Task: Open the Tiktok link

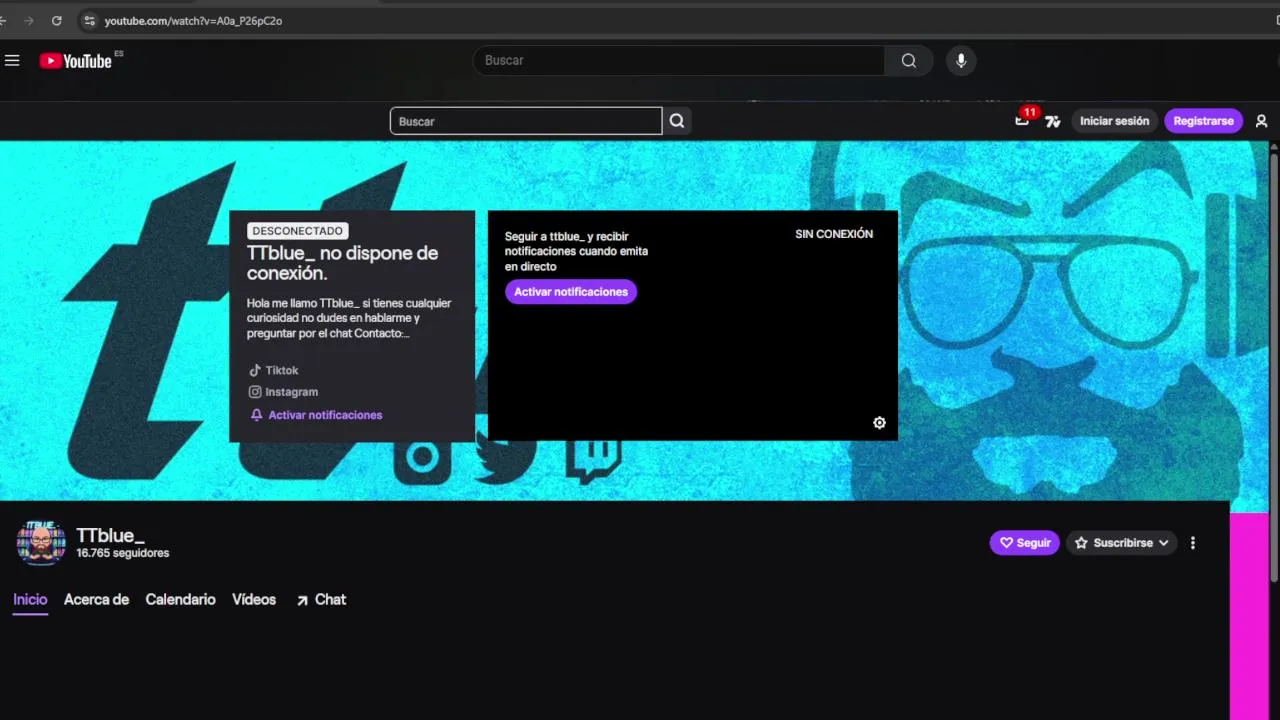Action: point(274,370)
